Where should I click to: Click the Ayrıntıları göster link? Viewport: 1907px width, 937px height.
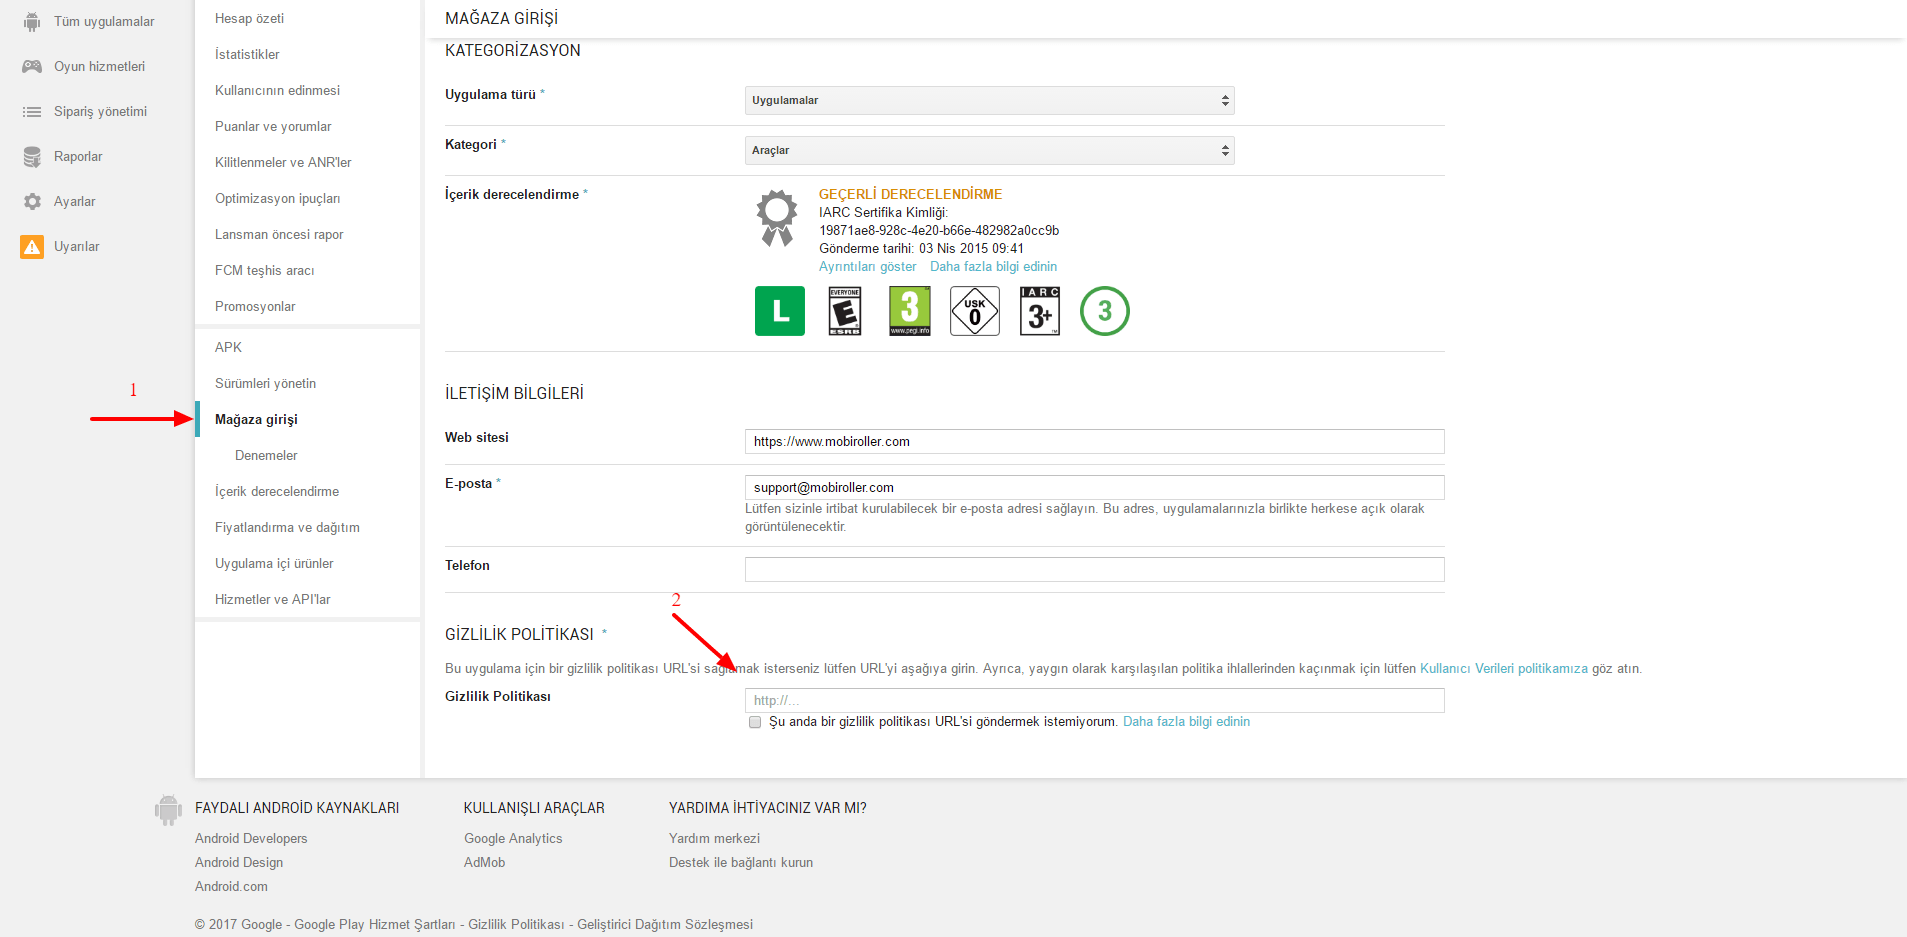[867, 267]
